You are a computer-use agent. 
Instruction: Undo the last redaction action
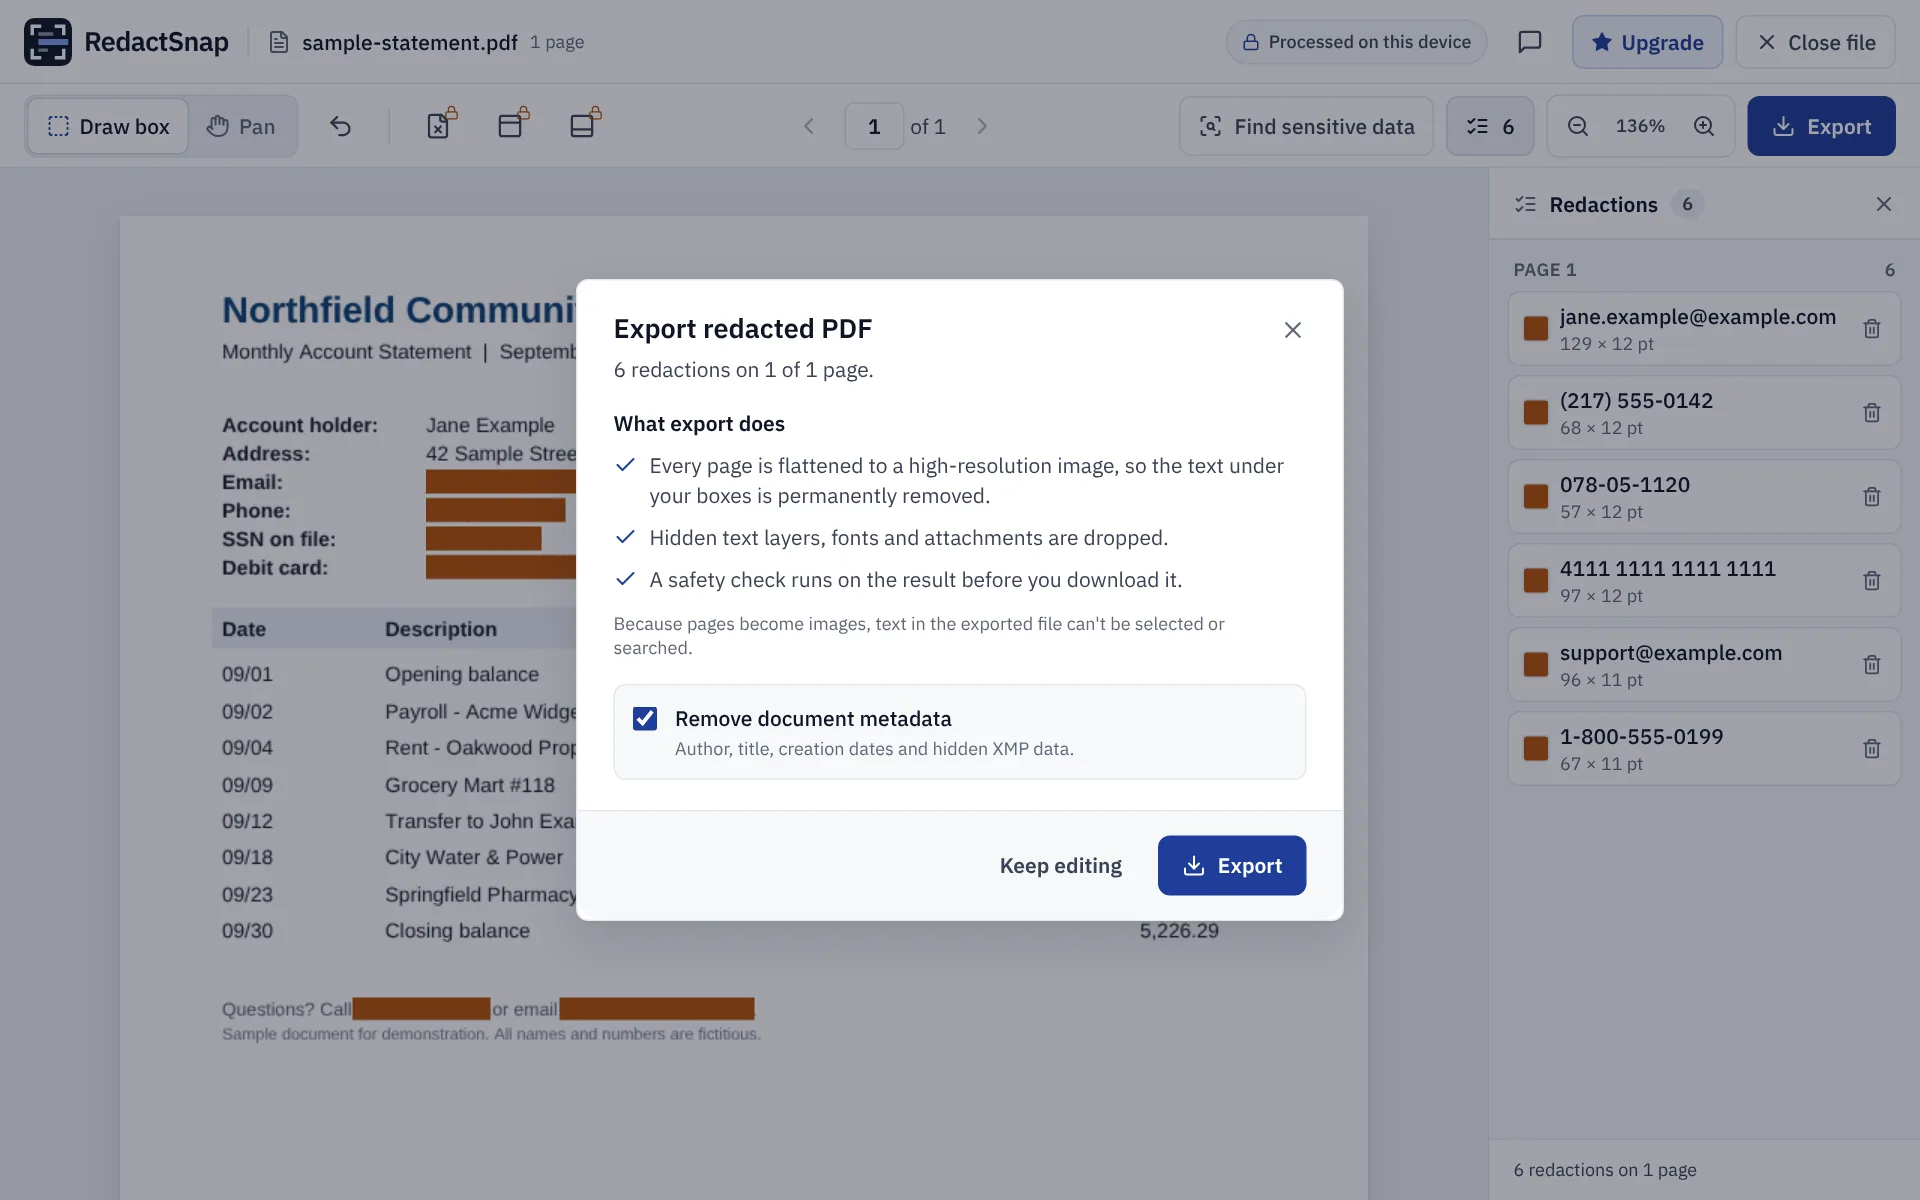[x=340, y=126]
